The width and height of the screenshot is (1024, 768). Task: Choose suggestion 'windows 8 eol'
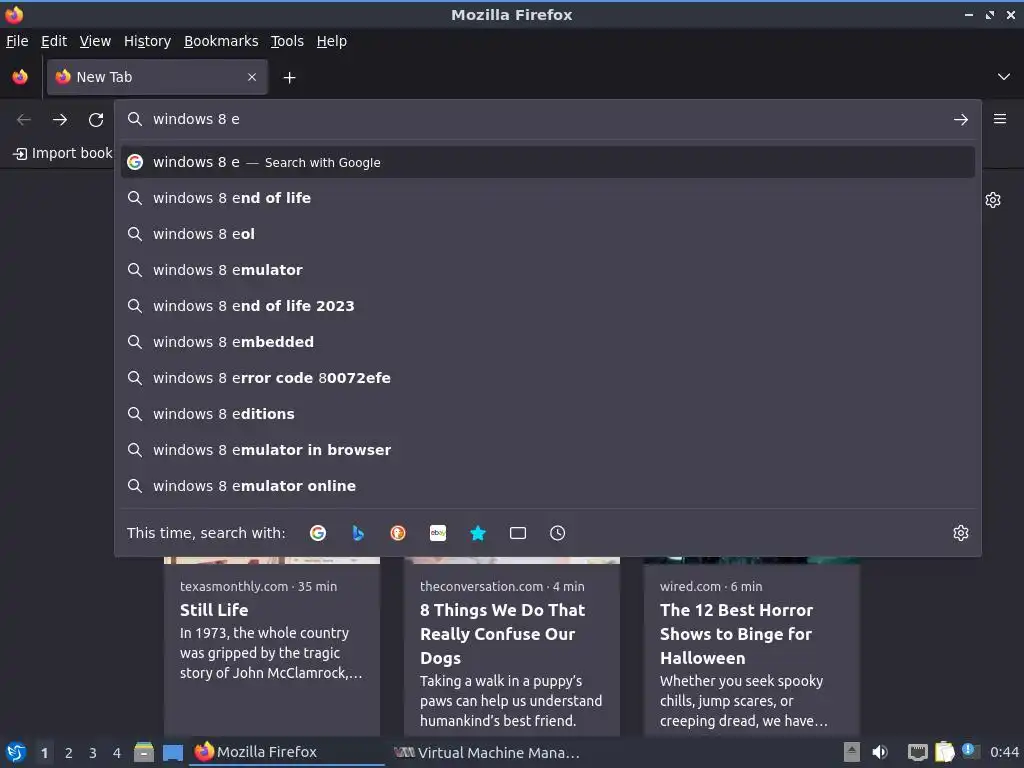(547, 234)
